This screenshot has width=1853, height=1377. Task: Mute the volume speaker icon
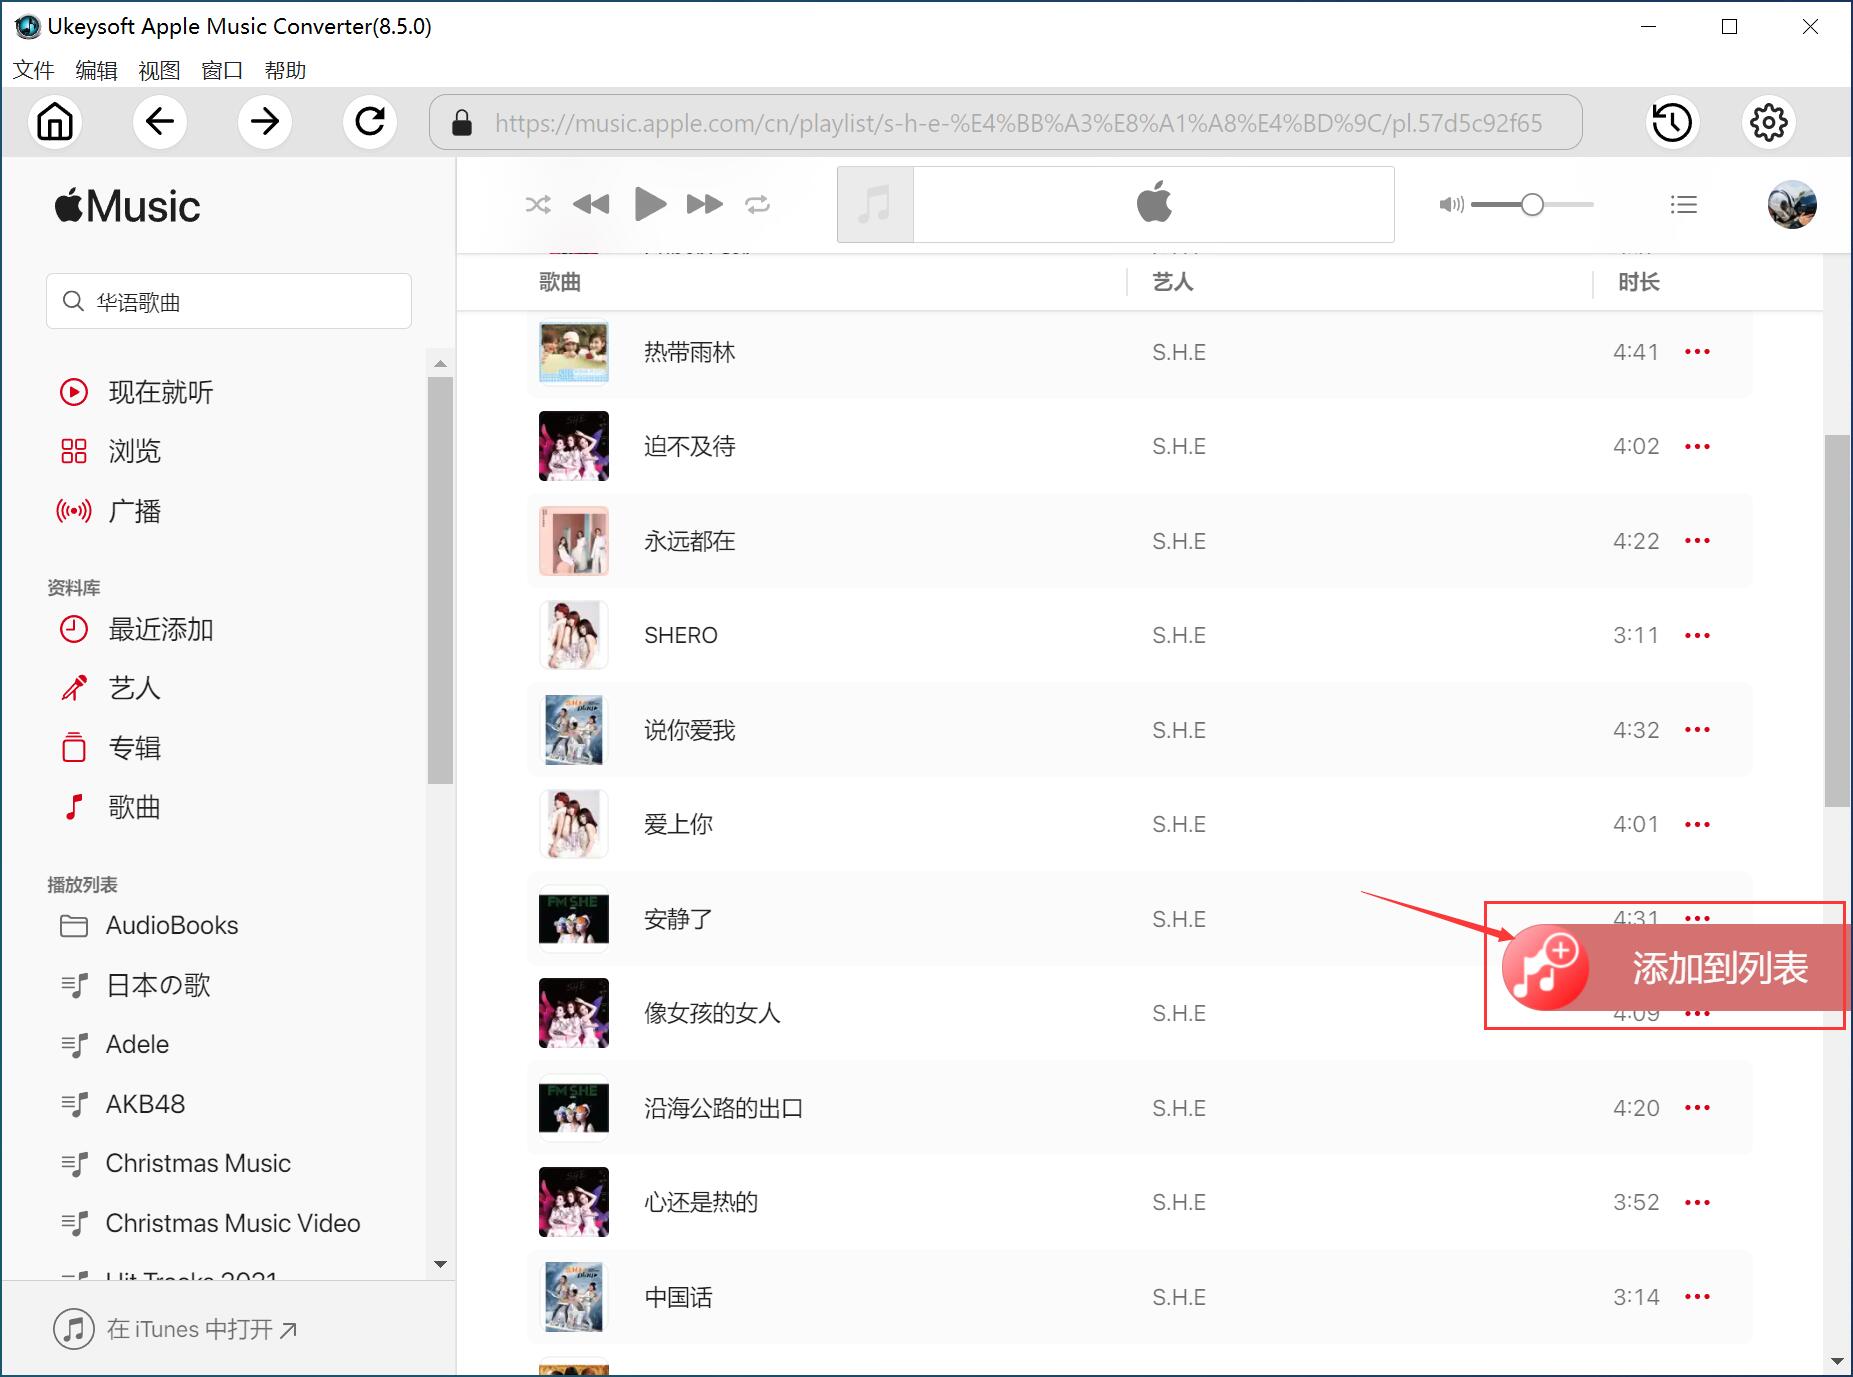point(1451,204)
